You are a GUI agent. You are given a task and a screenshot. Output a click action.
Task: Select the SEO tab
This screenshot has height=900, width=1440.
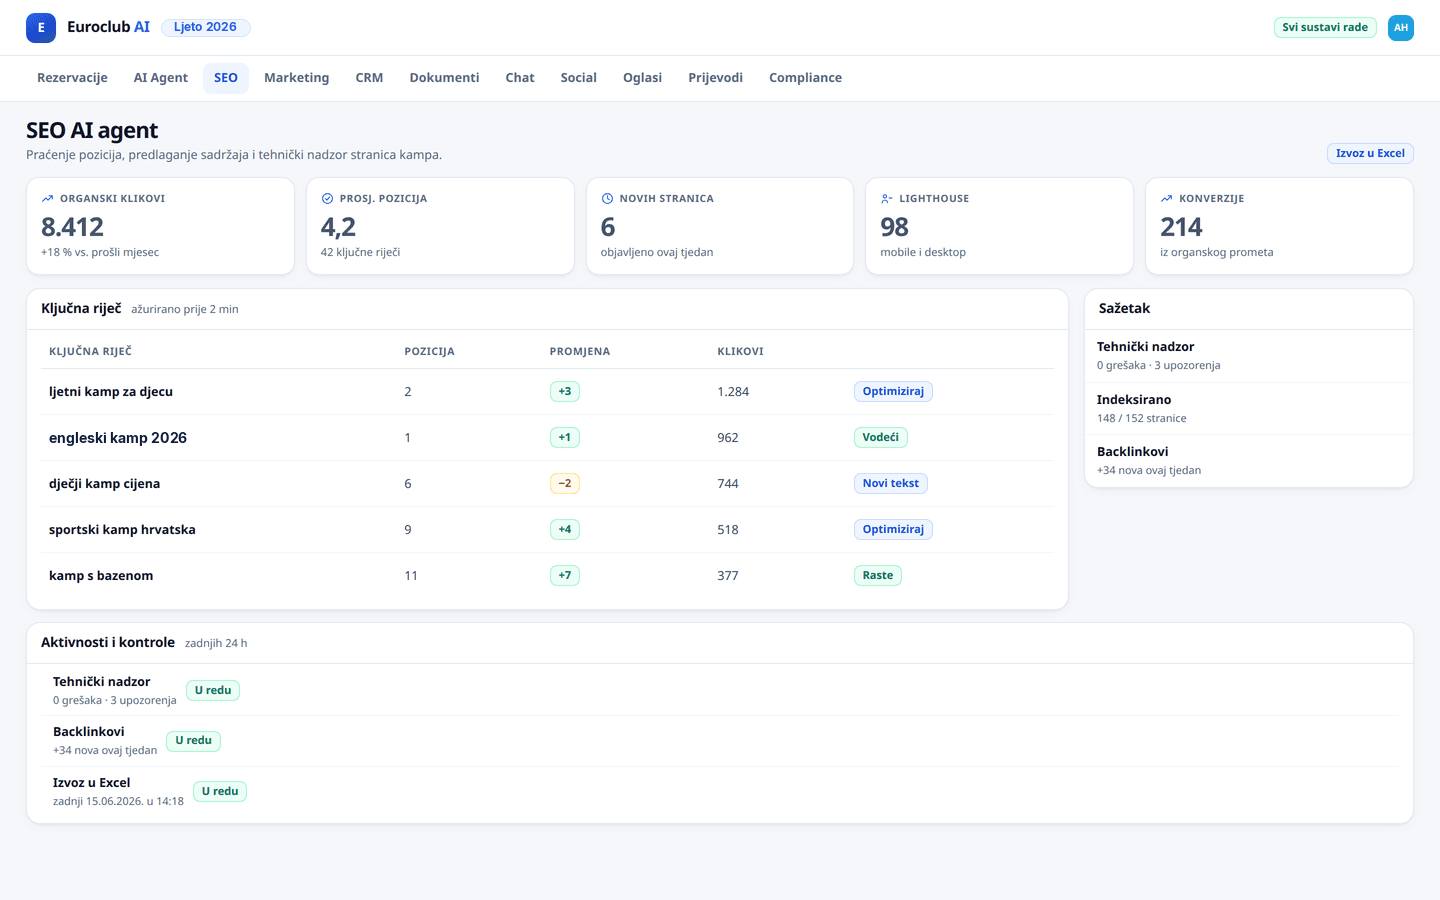[226, 78]
